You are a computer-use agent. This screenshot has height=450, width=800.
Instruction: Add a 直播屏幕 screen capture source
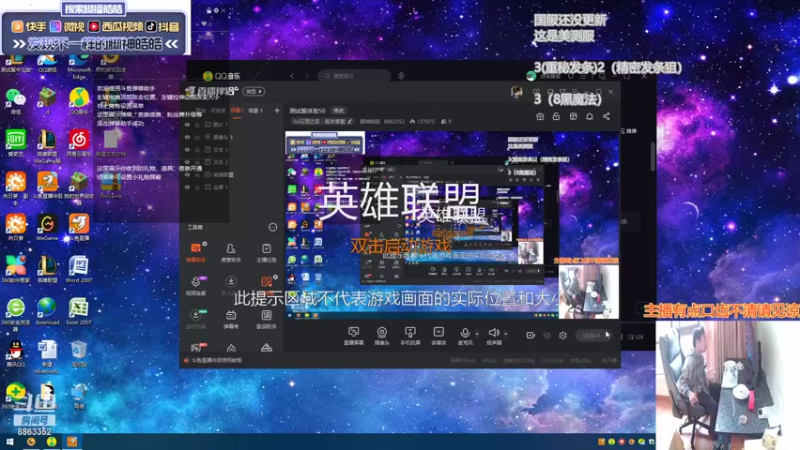click(x=353, y=336)
